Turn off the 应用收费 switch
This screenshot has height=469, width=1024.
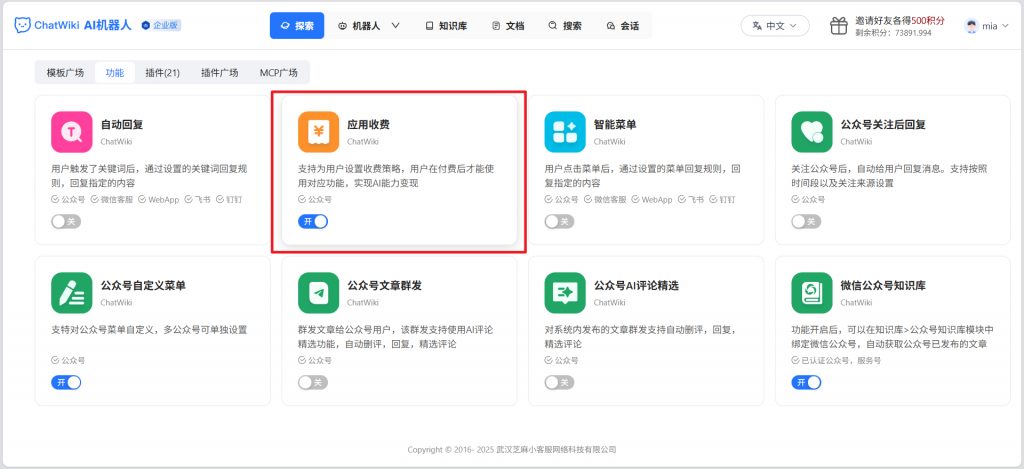tap(313, 221)
